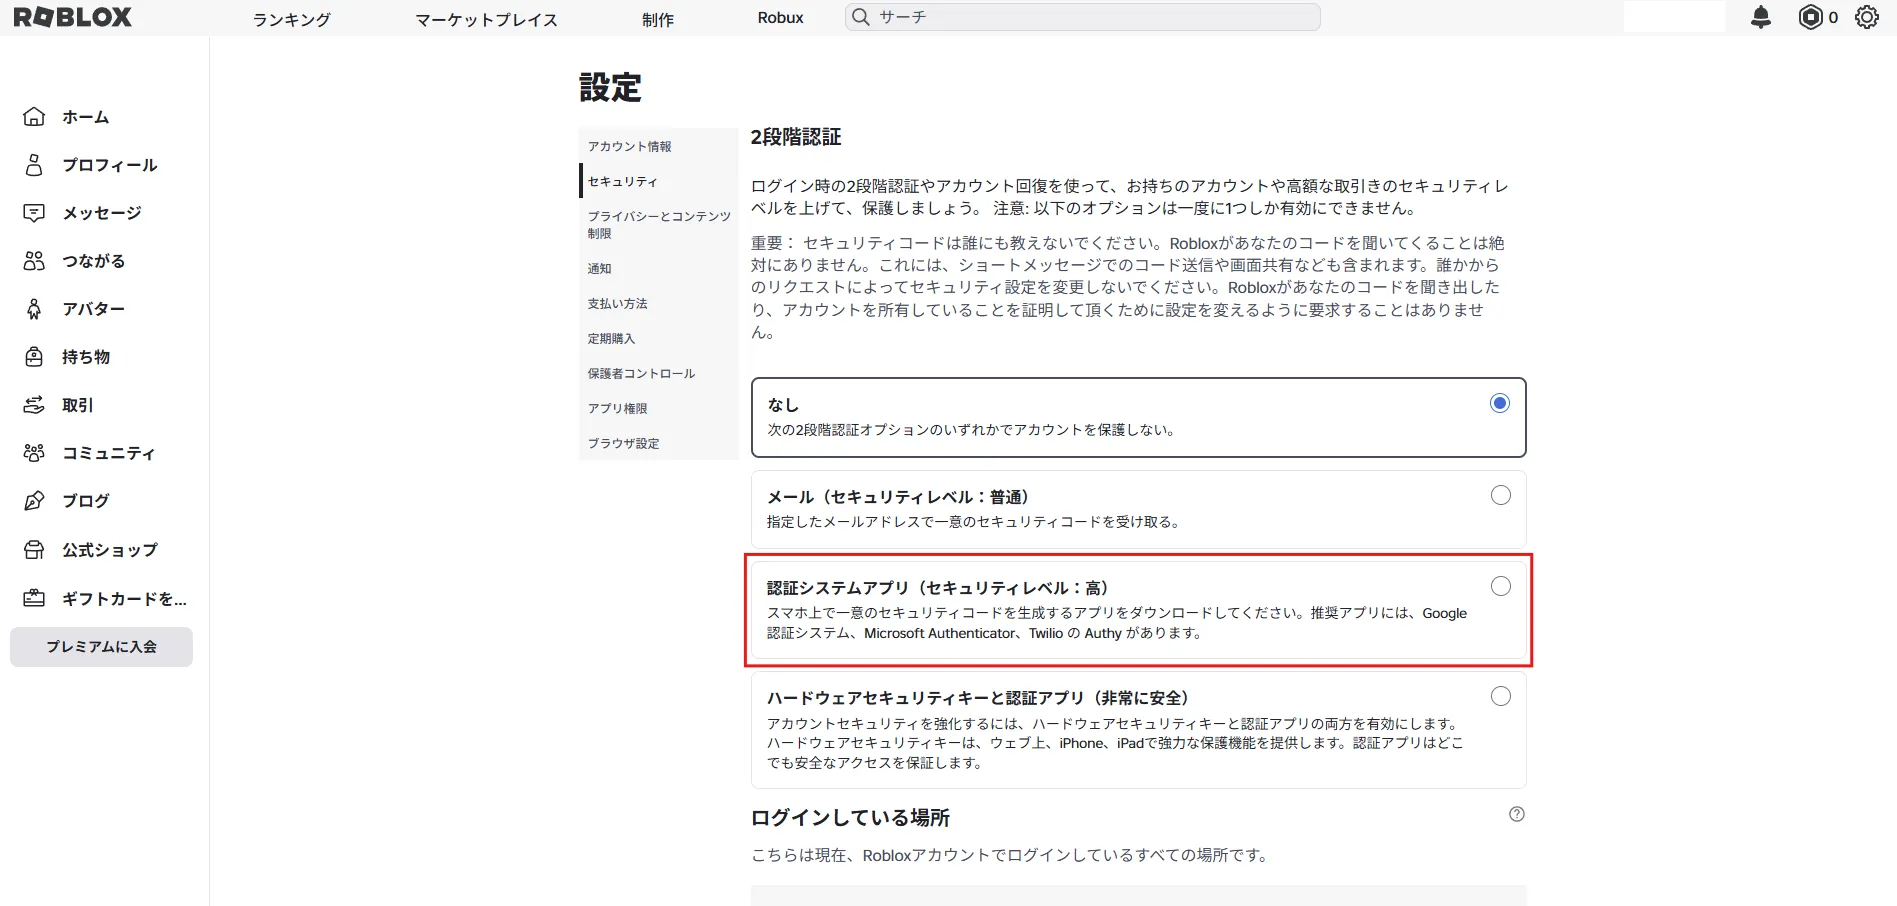Open the マーケットプレイス top menu
Screen dimensions: 1897x906
coord(486,19)
